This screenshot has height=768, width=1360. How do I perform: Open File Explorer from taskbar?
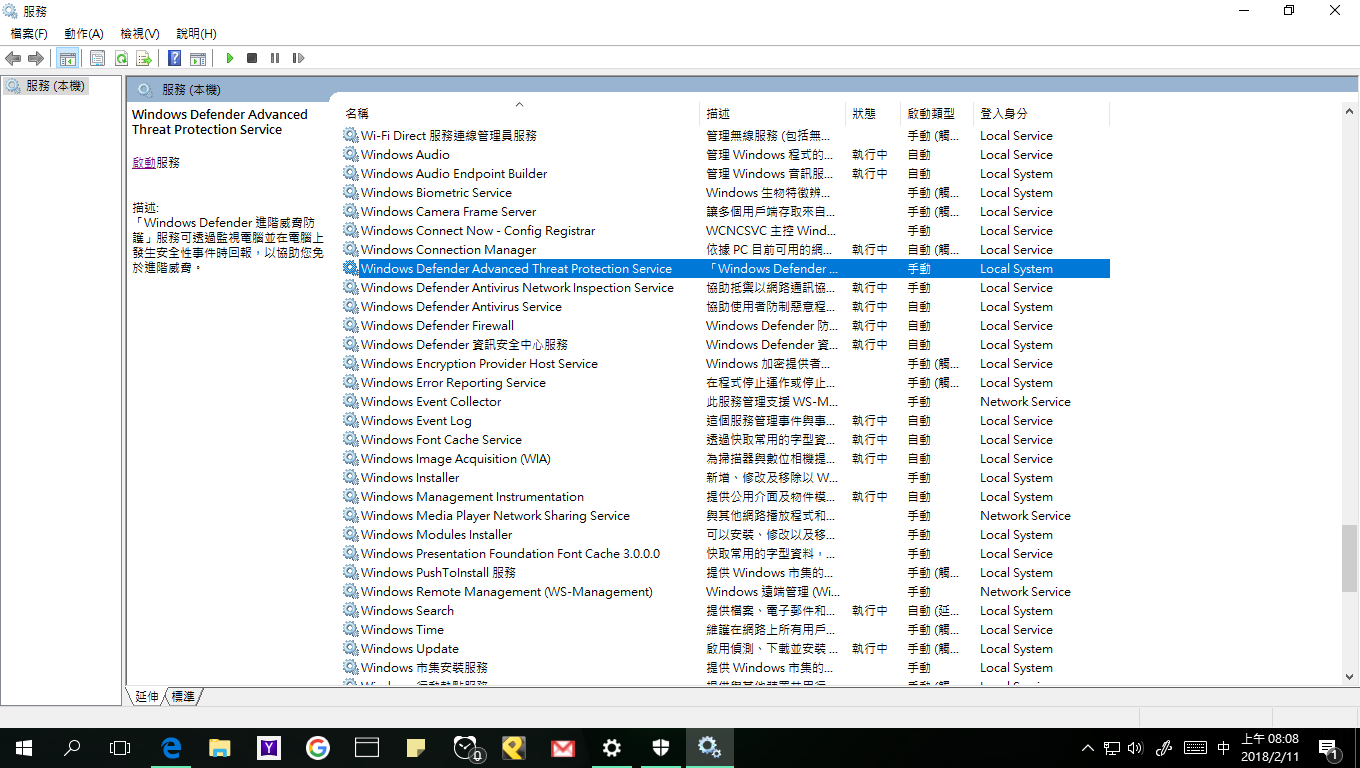[220, 747]
